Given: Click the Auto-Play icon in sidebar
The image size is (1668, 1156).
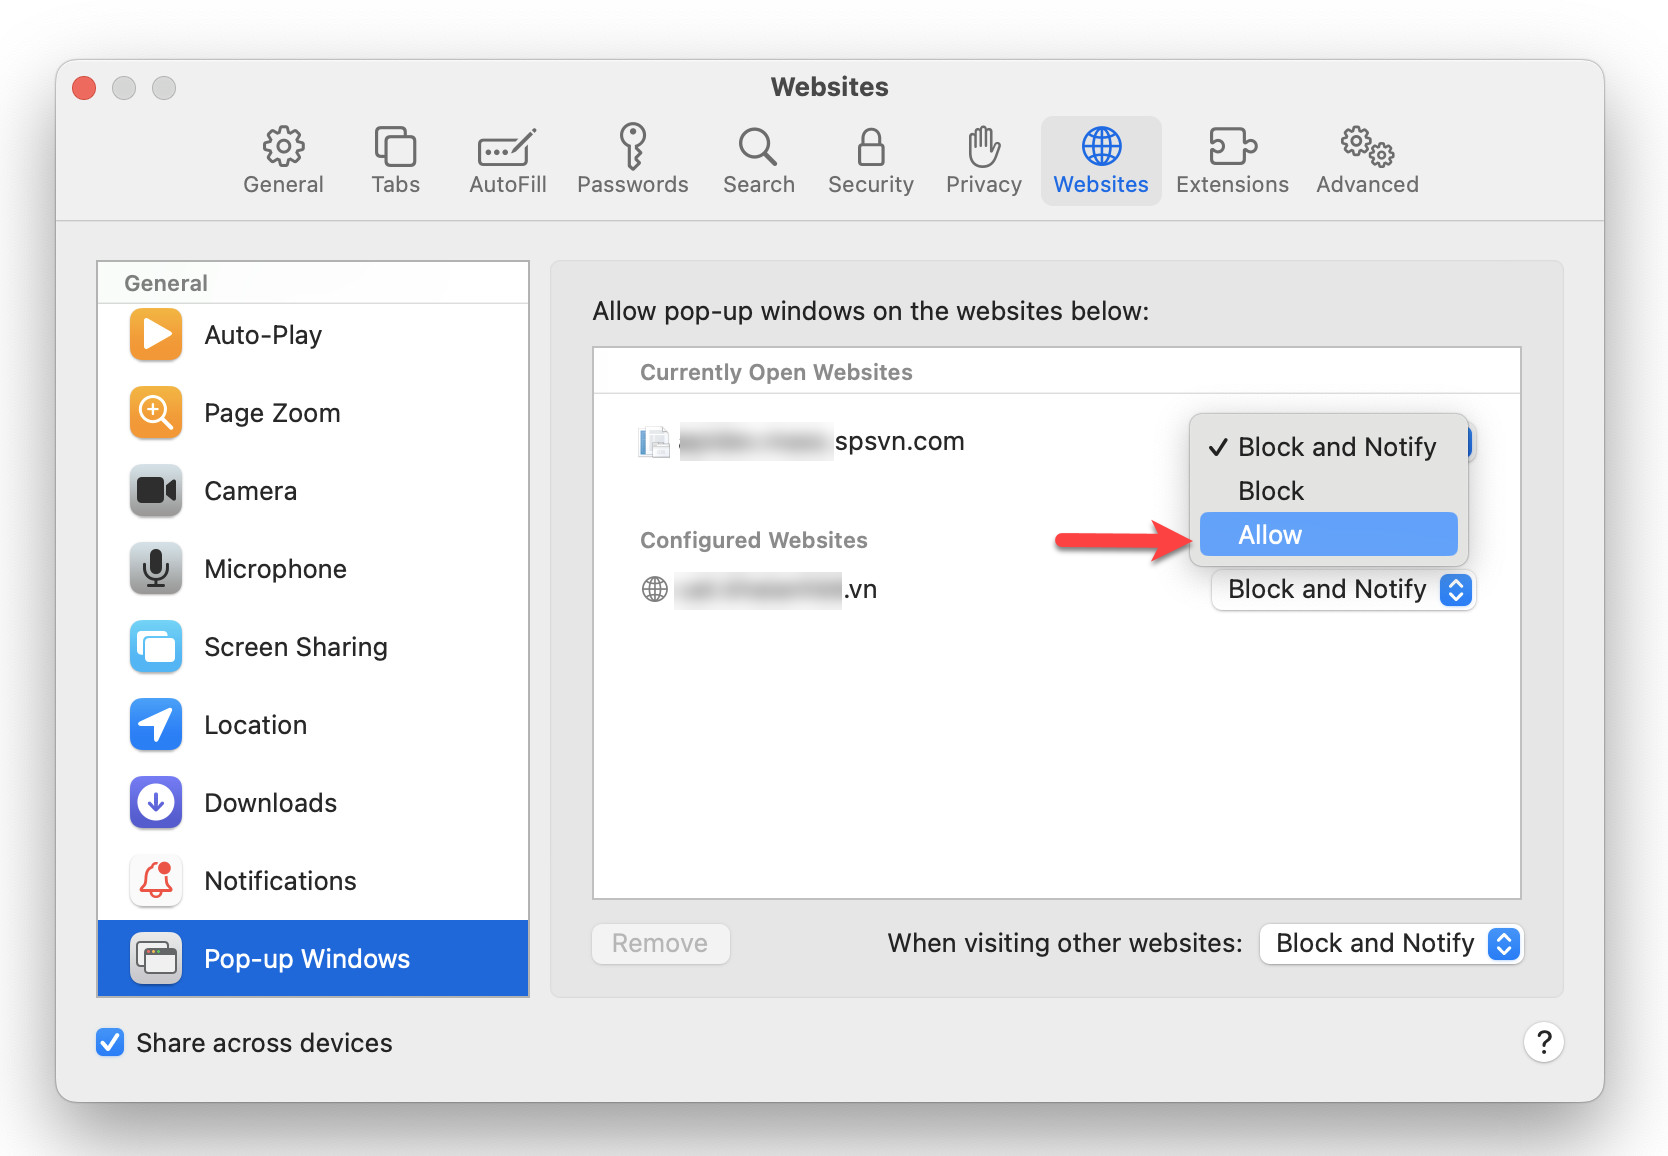Looking at the screenshot, I should coord(156,335).
